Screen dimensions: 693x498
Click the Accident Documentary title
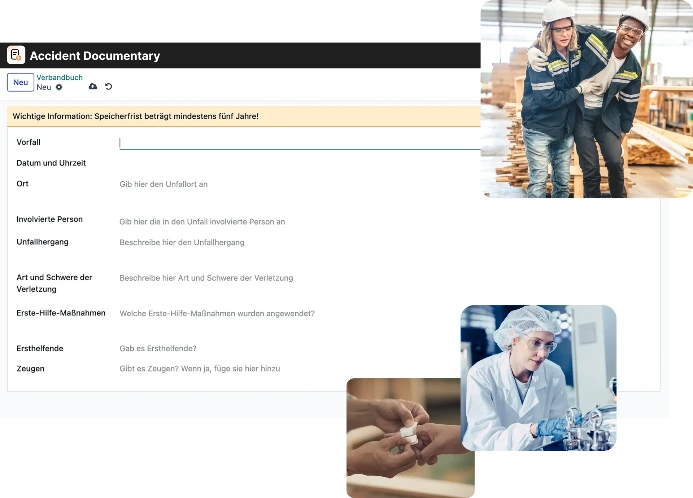tap(95, 56)
